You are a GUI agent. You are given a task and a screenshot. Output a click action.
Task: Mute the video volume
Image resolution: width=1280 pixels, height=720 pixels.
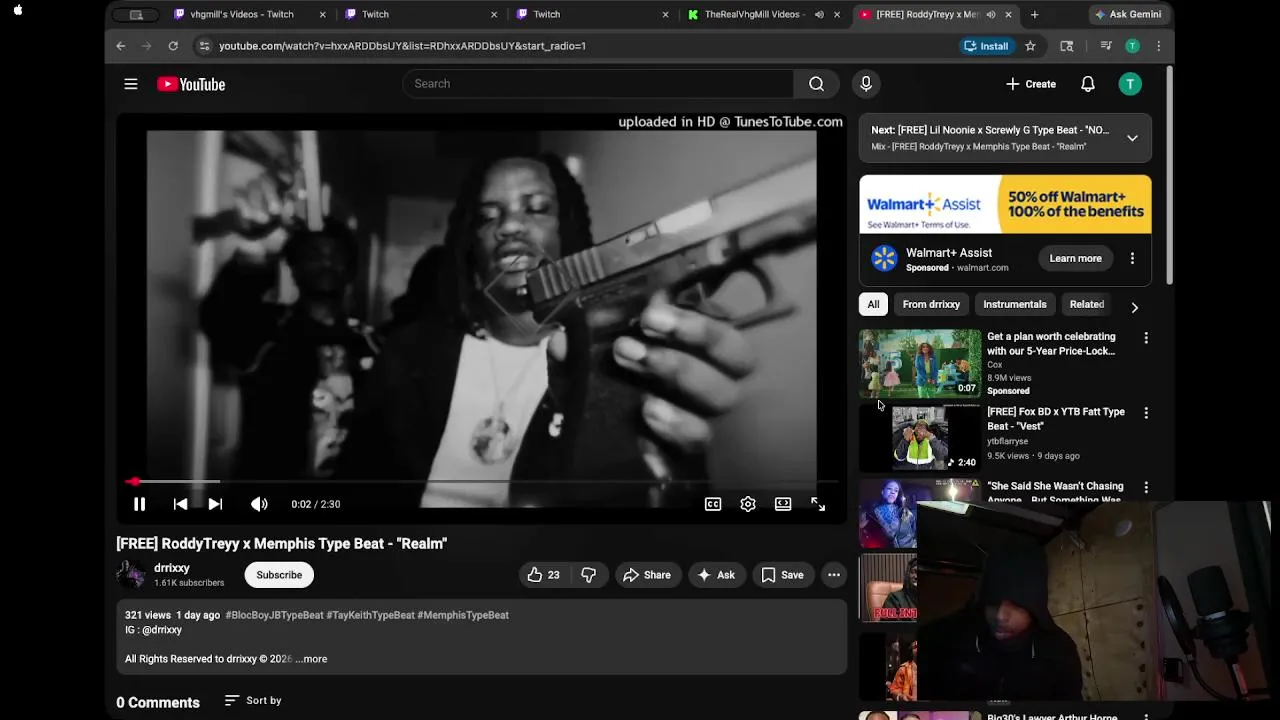(259, 504)
